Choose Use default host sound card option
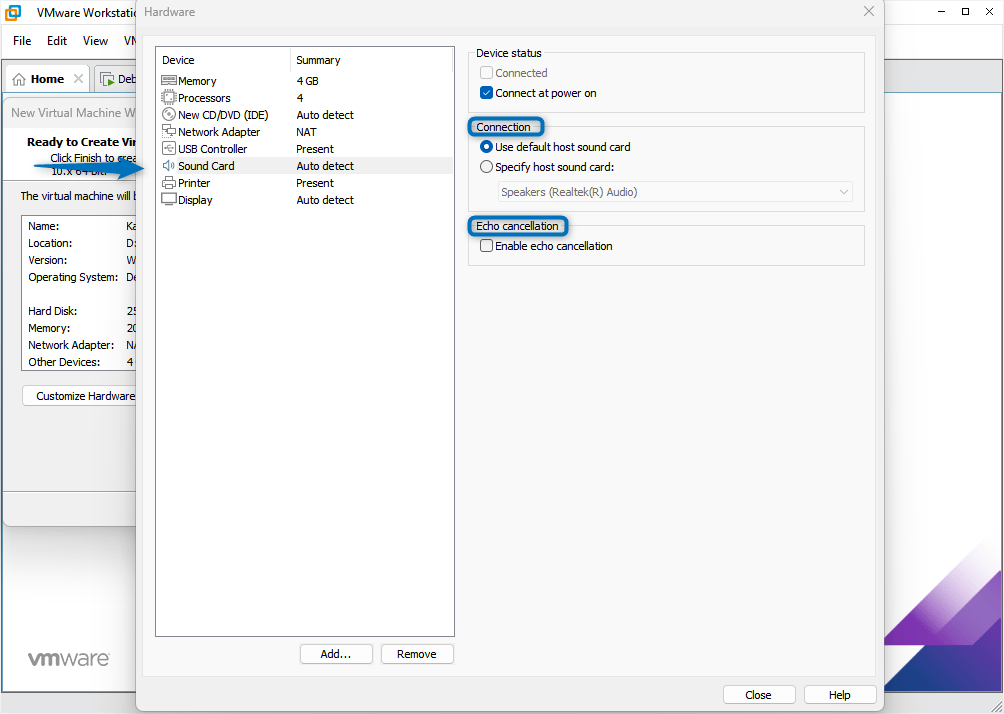Screen dimensions: 1004x714 [486, 146]
